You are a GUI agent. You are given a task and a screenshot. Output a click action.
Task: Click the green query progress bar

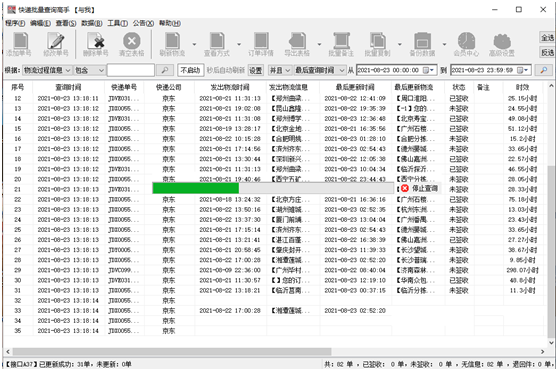coord(196,188)
